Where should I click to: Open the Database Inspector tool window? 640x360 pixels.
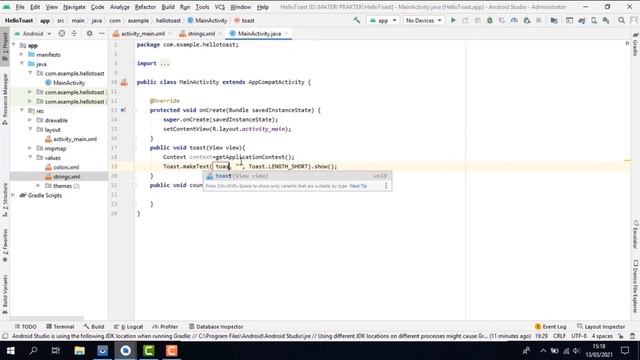point(216,327)
